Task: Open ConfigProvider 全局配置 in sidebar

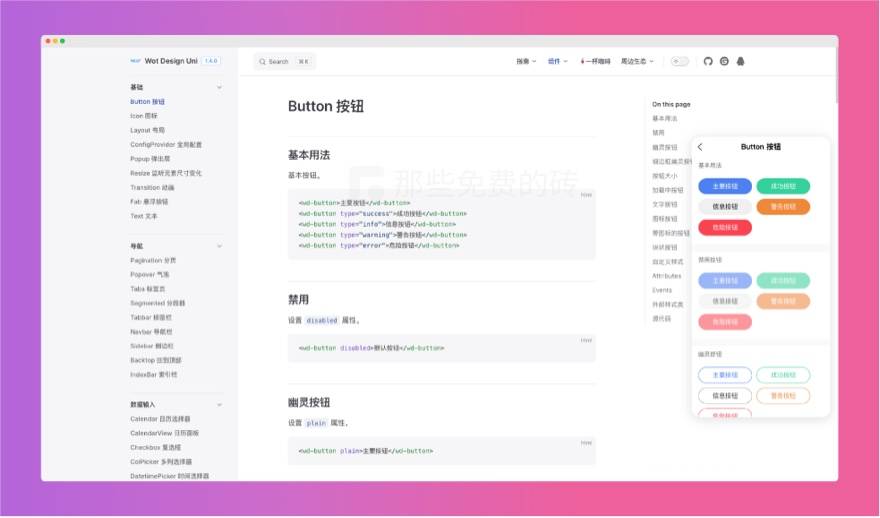Action: (166, 144)
